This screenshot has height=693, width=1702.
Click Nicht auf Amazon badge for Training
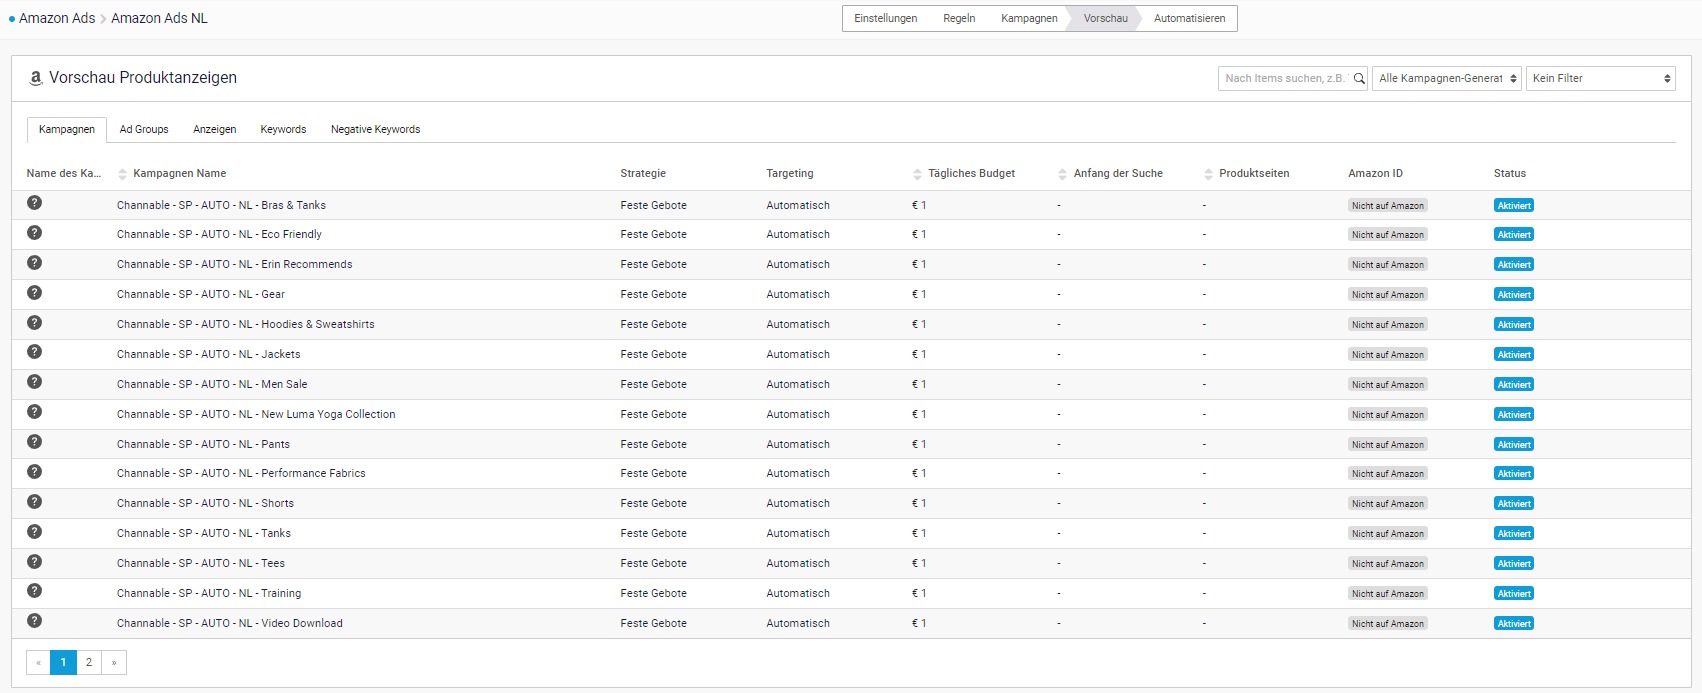1387,593
